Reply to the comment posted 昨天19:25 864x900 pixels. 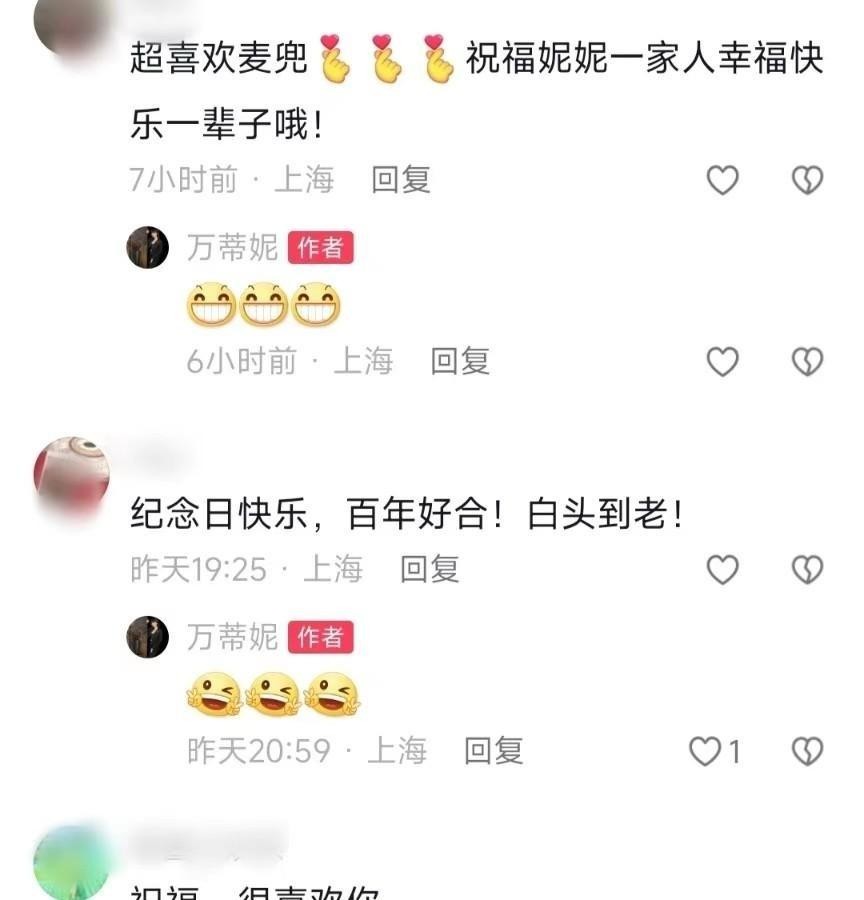click(x=429, y=569)
